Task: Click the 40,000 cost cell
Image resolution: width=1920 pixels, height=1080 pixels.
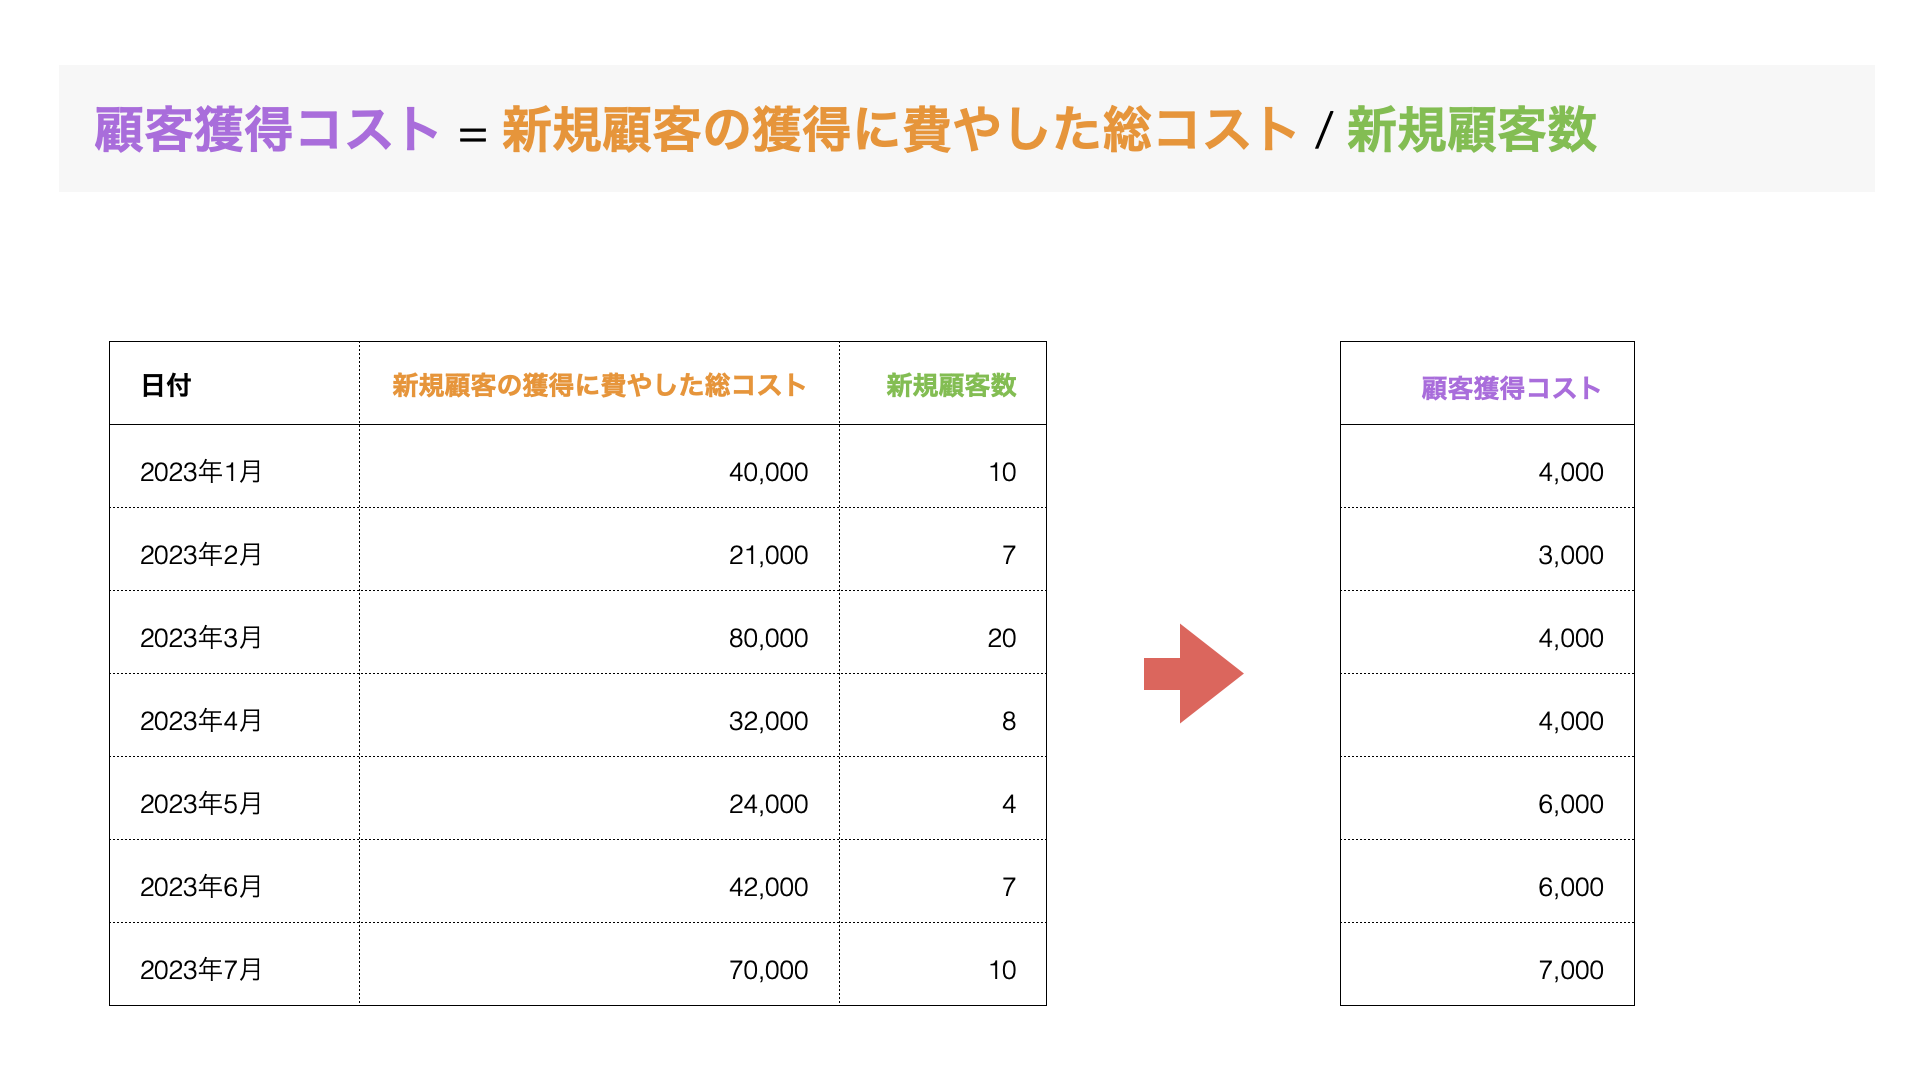Action: pos(768,472)
